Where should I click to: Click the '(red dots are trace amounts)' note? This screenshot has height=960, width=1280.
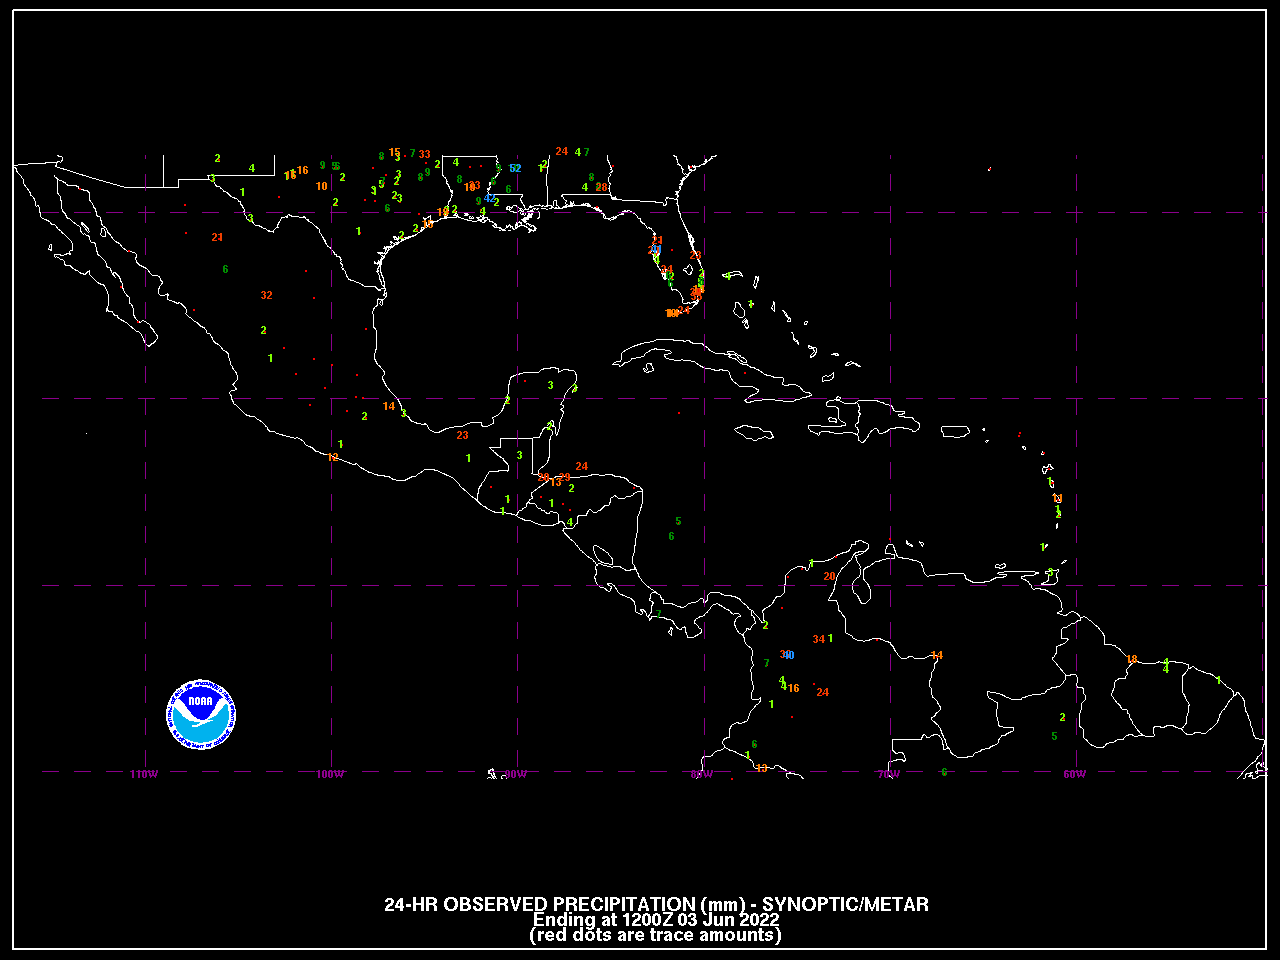pyautogui.click(x=655, y=935)
